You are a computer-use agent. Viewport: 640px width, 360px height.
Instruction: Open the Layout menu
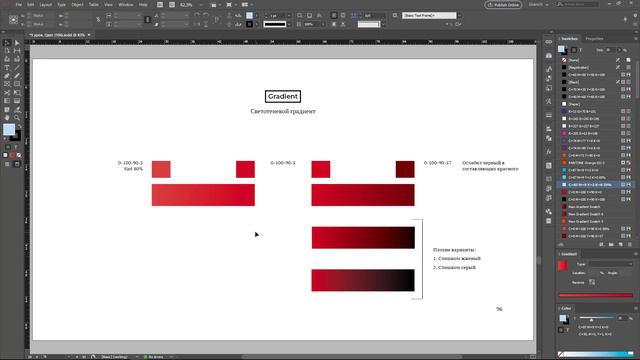(45, 4)
